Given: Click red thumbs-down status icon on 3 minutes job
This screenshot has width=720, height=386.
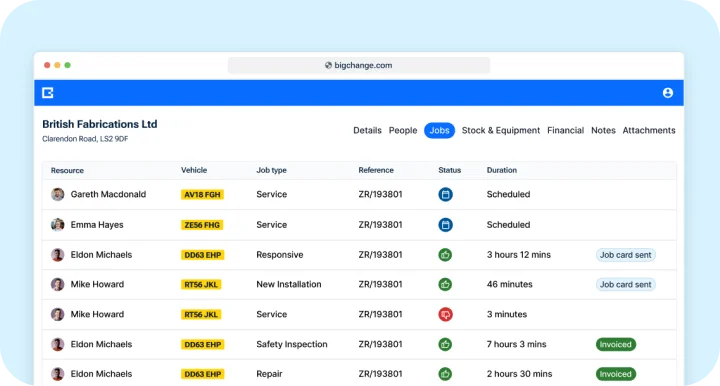Looking at the screenshot, I should click(x=445, y=314).
